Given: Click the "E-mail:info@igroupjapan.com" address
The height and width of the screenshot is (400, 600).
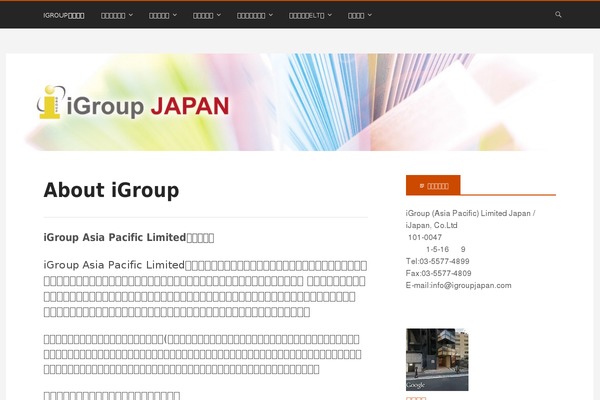Looking at the screenshot, I should point(458,285).
